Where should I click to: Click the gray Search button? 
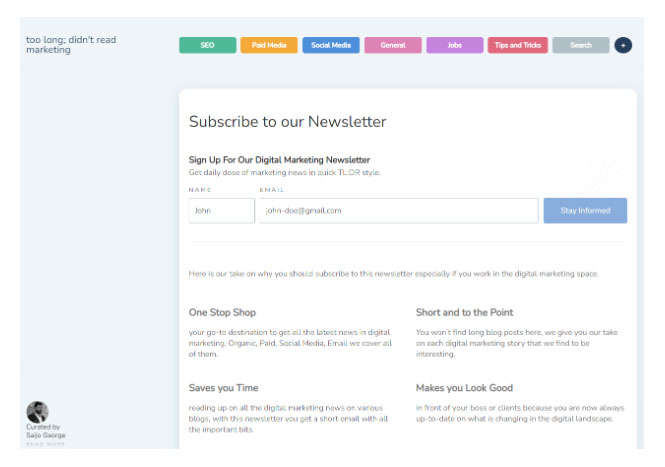tap(581, 45)
